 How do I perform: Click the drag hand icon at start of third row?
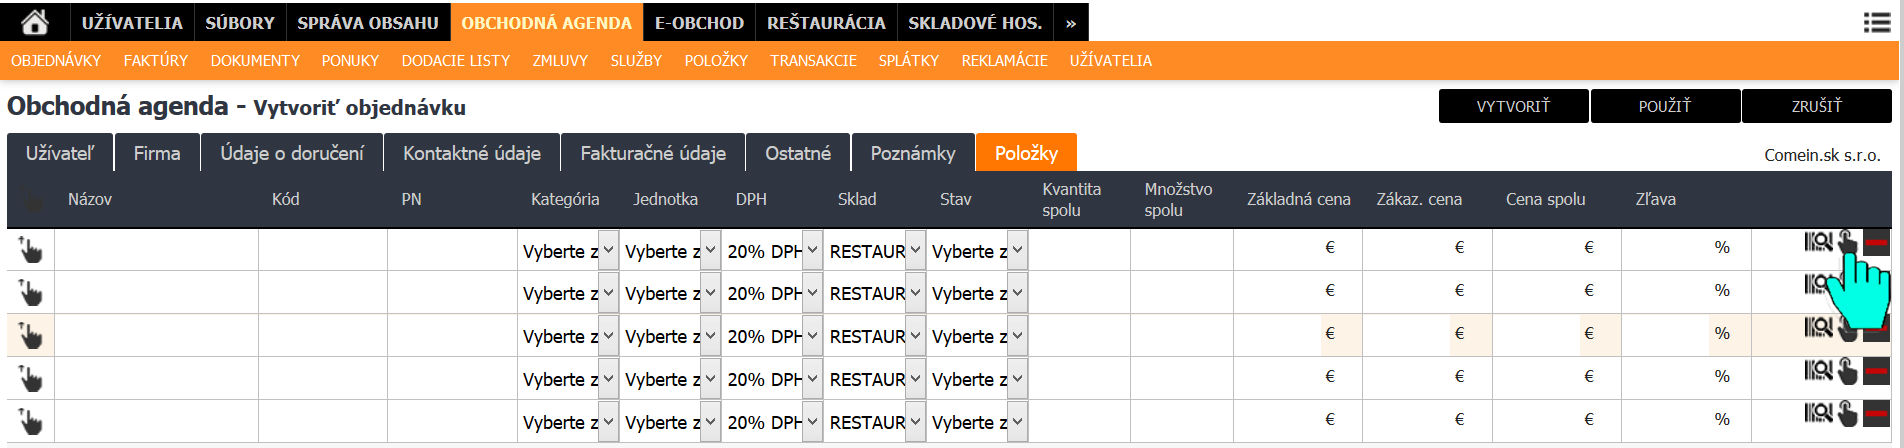click(30, 336)
